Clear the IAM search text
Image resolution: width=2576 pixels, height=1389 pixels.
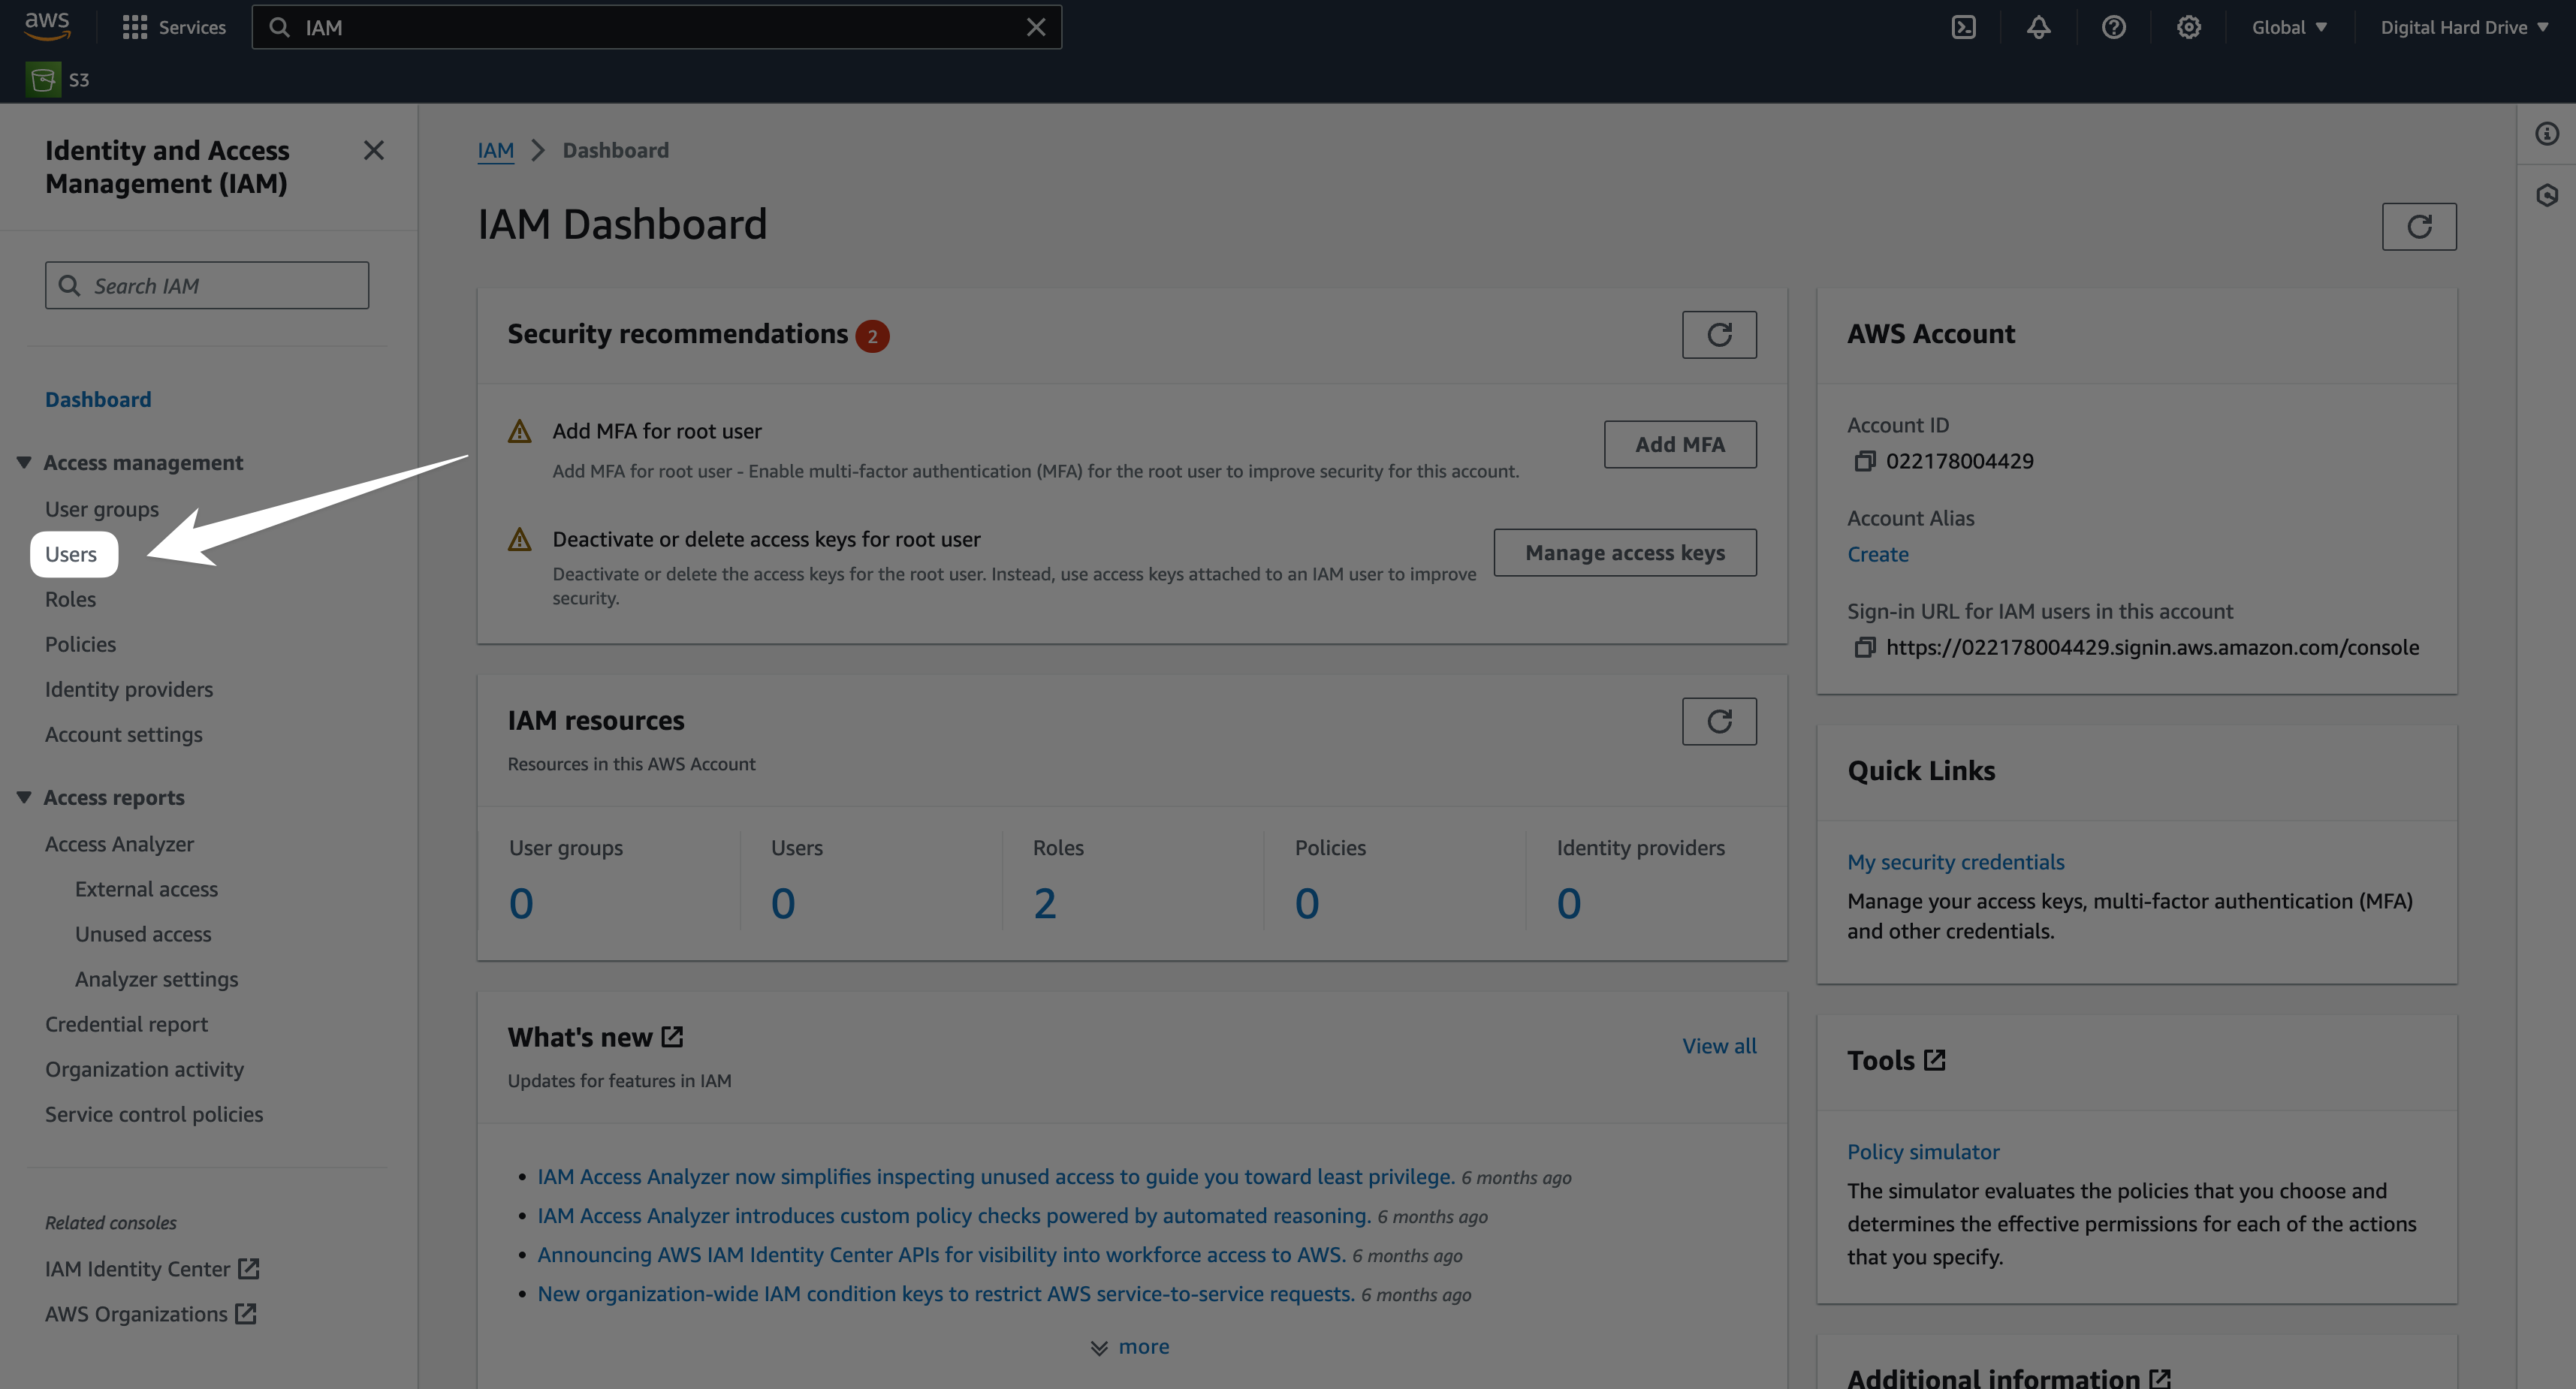[x=1035, y=27]
